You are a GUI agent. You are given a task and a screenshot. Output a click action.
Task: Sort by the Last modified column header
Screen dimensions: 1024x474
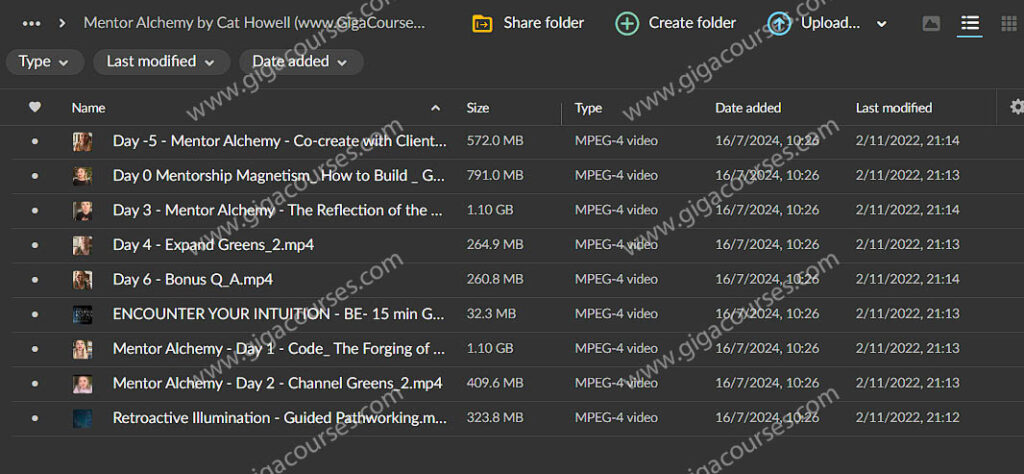pyautogui.click(x=893, y=108)
